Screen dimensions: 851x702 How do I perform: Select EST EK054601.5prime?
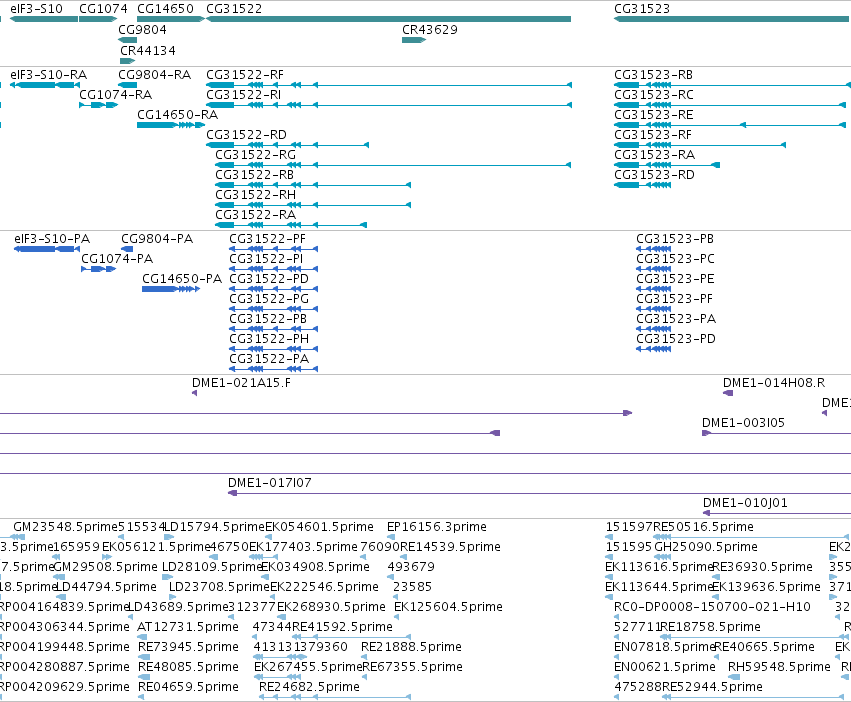319,527
